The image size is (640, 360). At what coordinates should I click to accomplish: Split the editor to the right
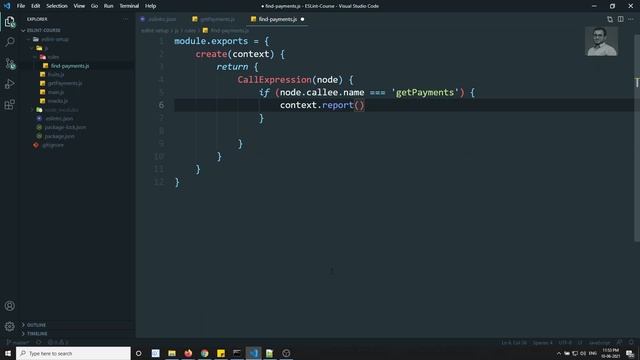click(x=620, y=19)
